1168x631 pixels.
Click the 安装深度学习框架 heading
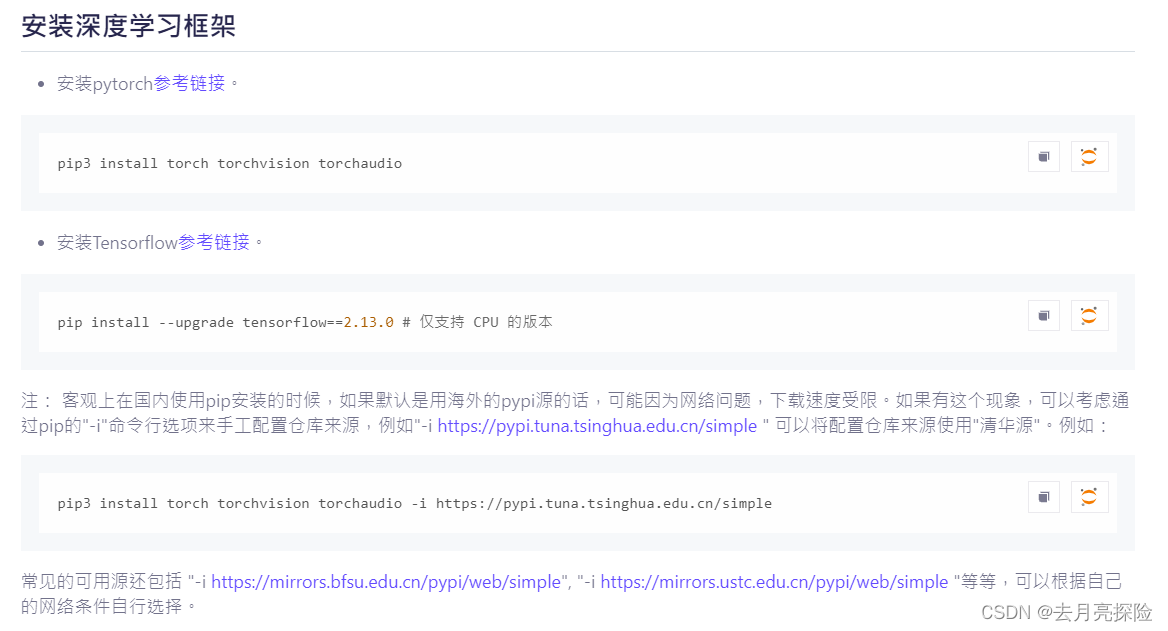129,27
